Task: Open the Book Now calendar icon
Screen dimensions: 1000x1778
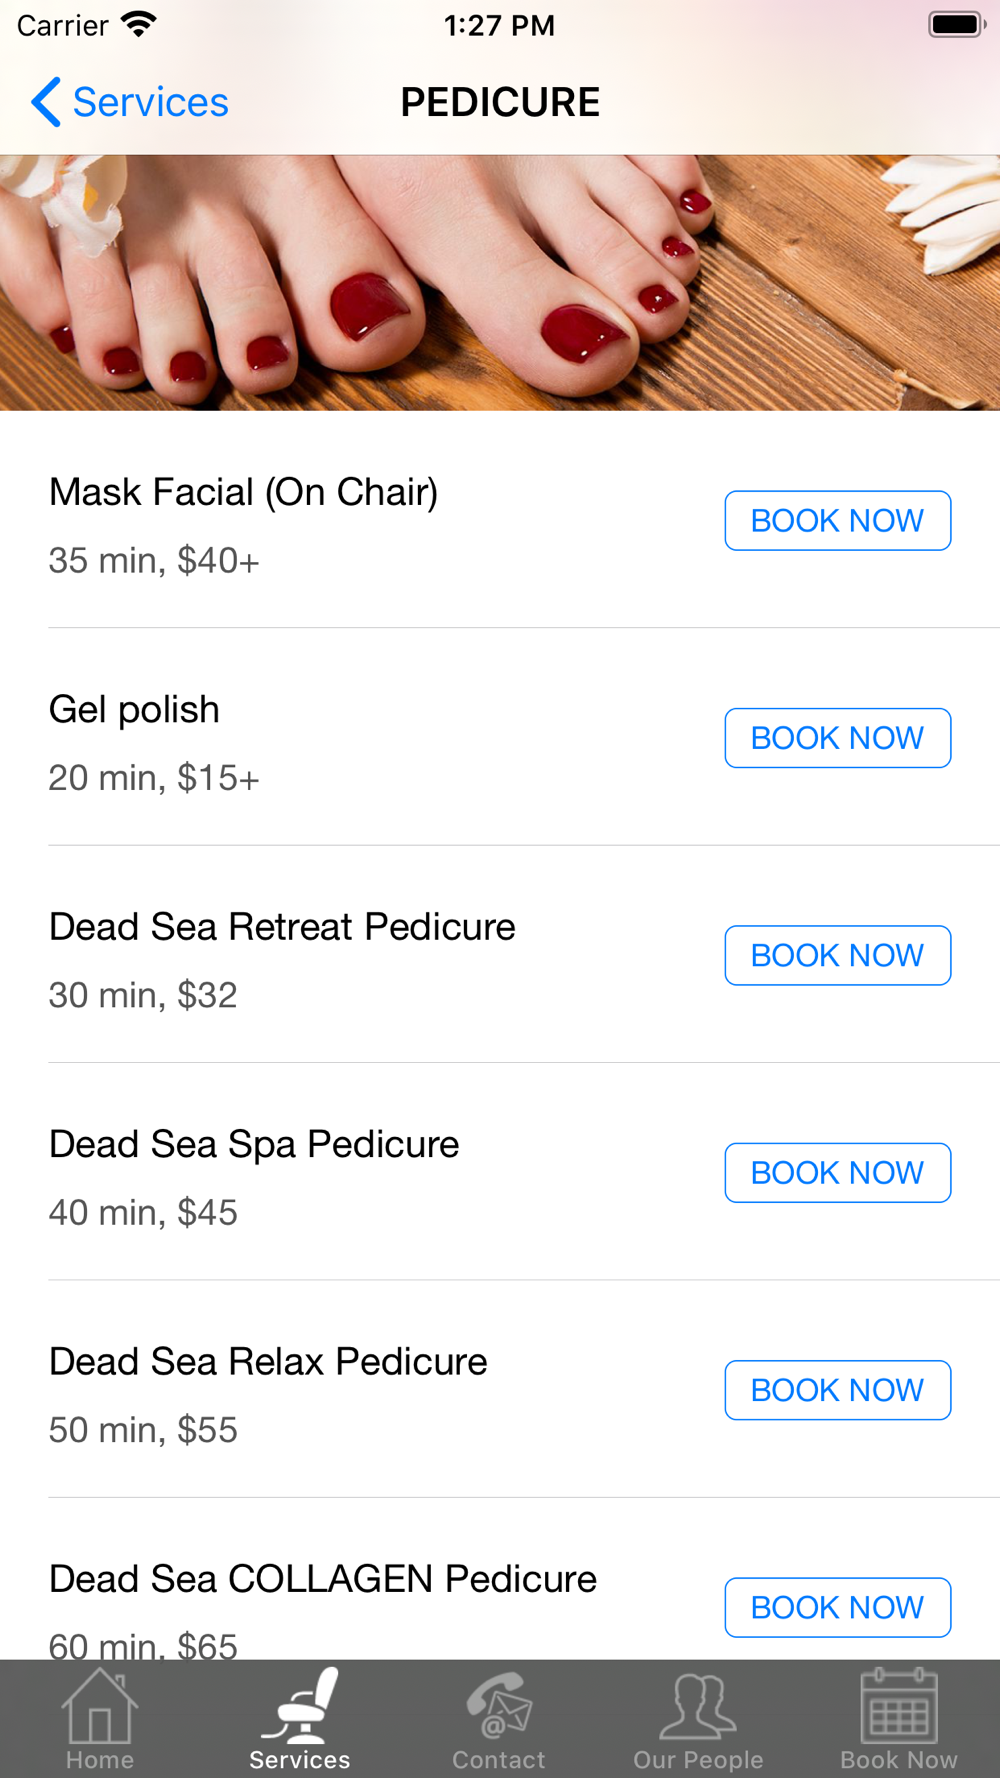Action: click(x=899, y=1706)
